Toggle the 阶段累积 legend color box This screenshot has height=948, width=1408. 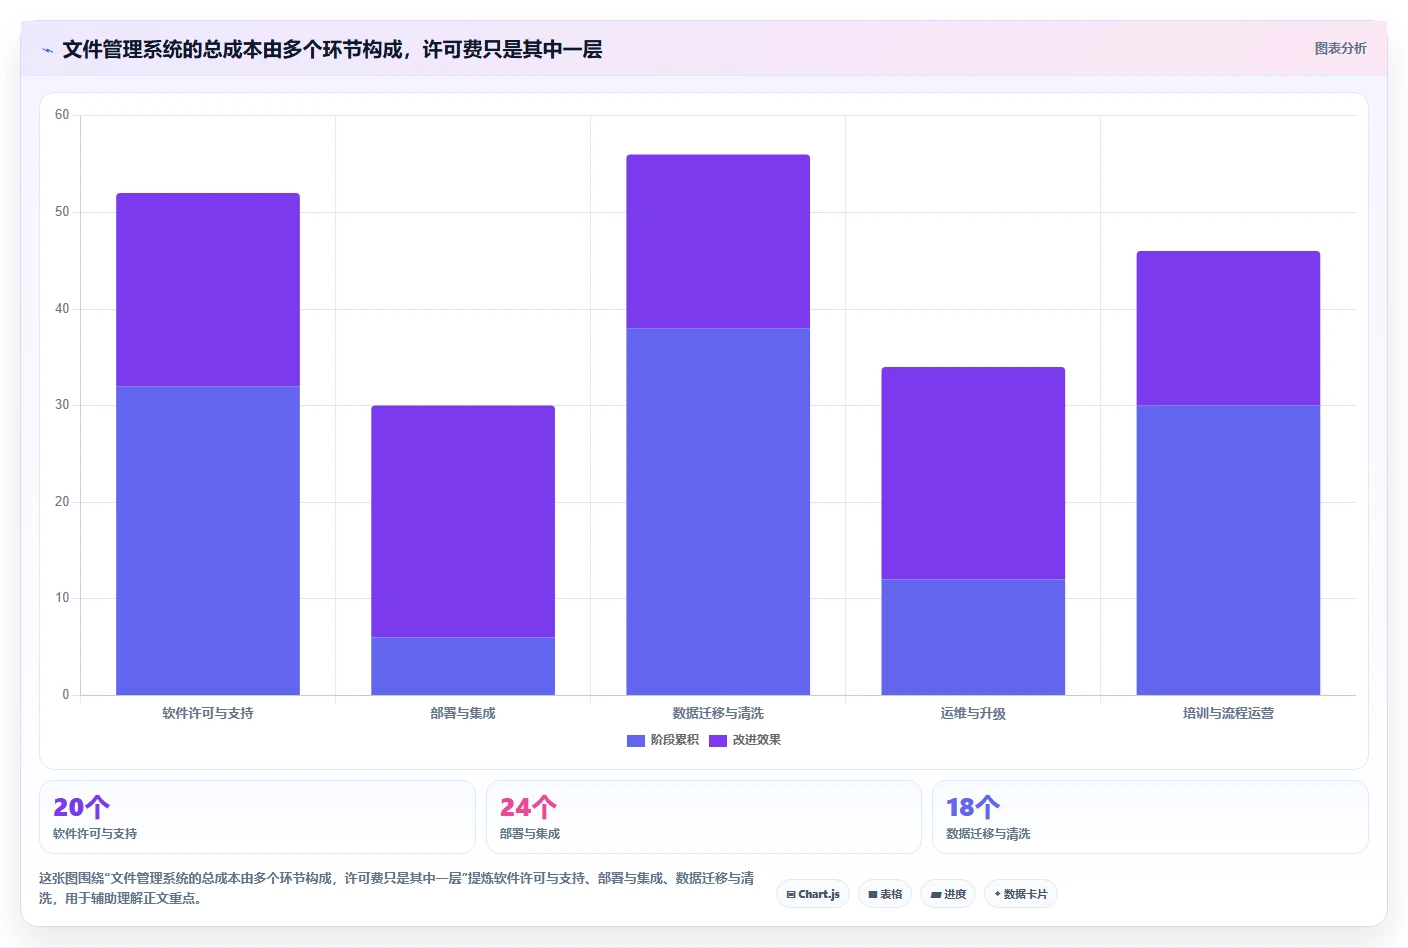point(636,741)
